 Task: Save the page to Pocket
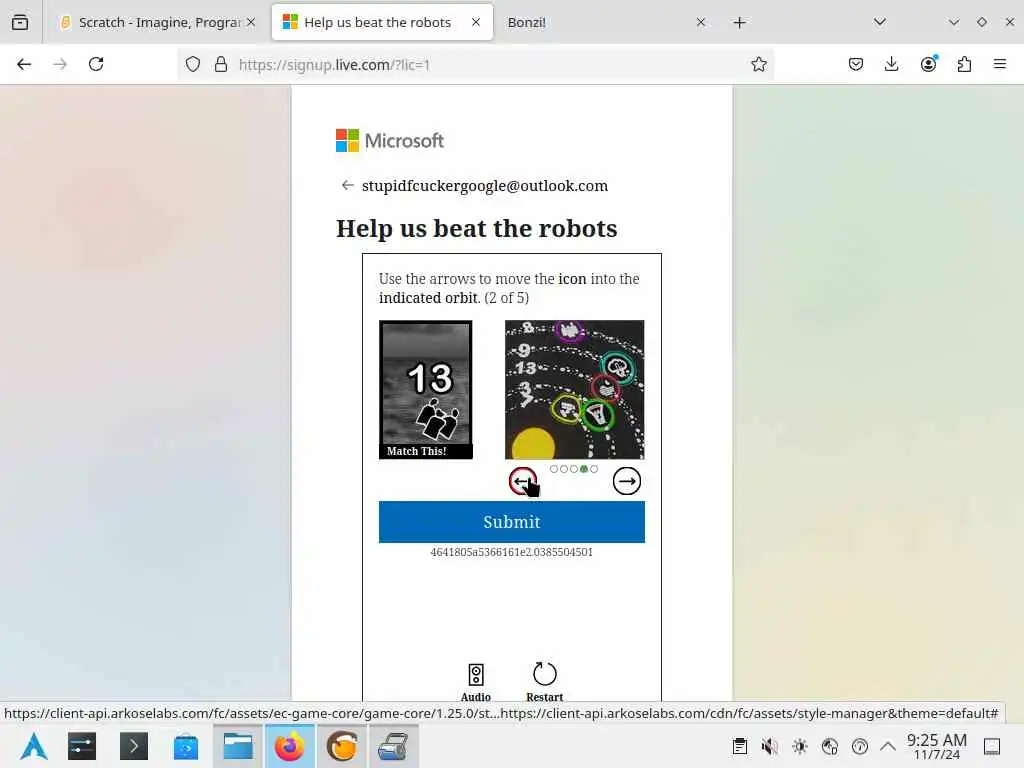coord(856,64)
